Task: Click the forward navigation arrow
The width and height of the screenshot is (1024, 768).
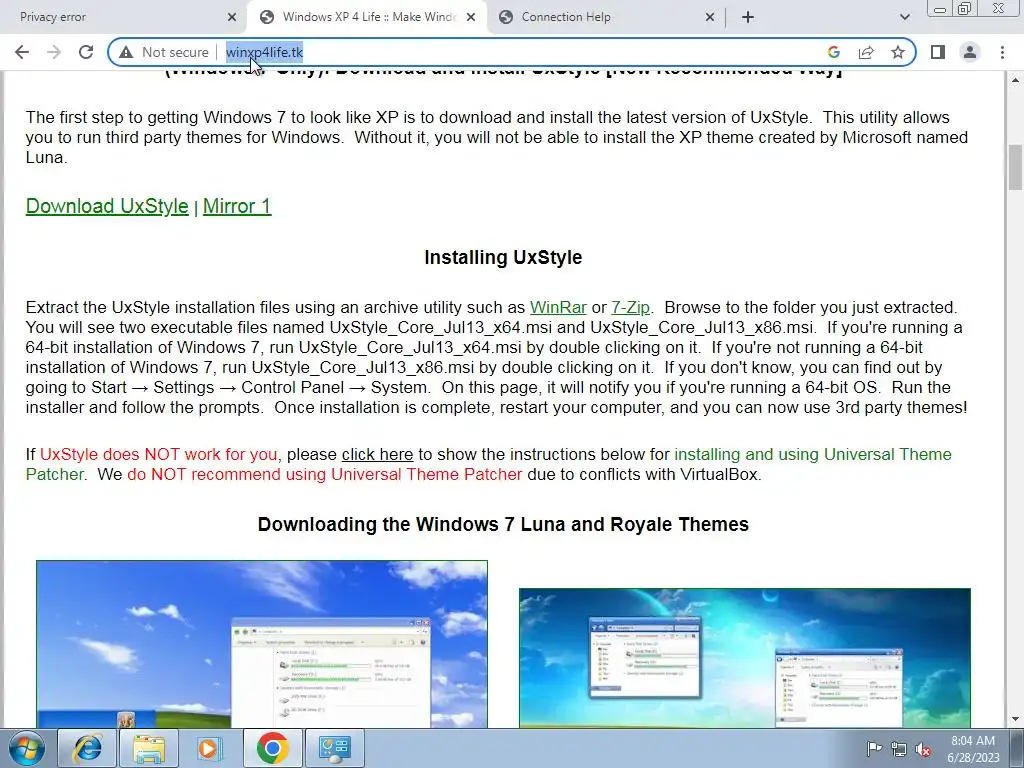Action: point(54,52)
